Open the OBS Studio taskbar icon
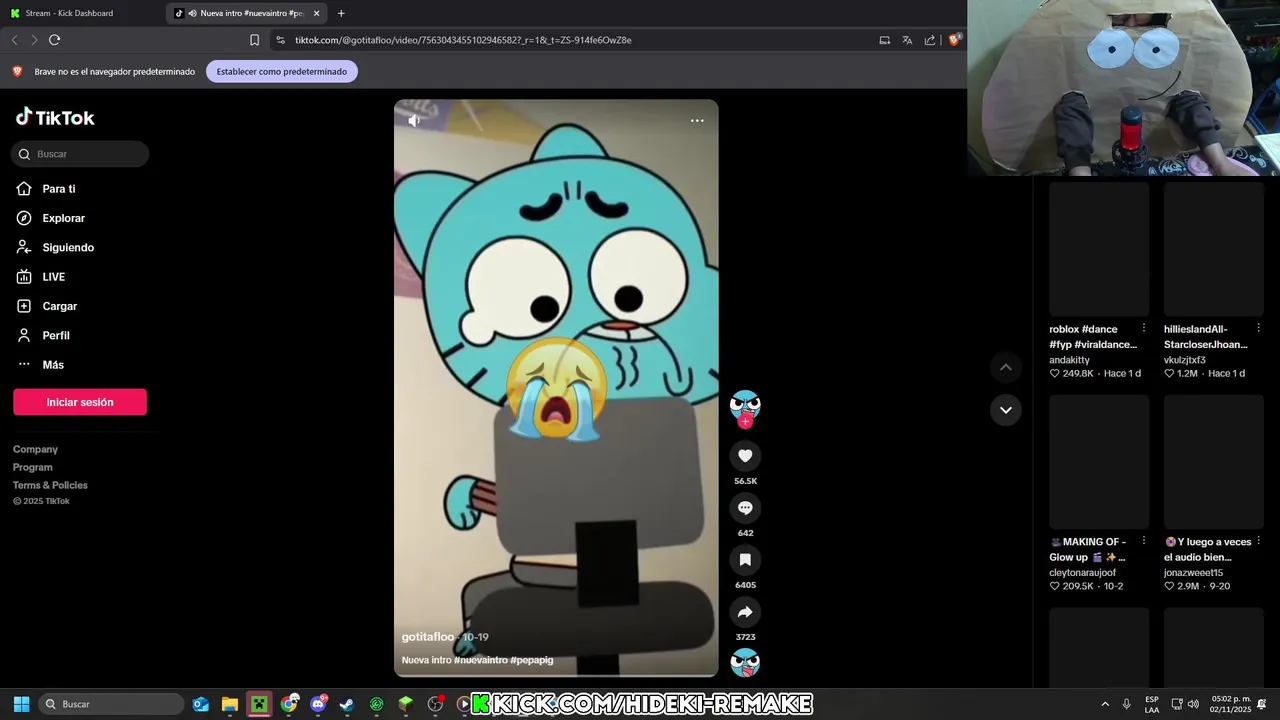 [x=435, y=704]
